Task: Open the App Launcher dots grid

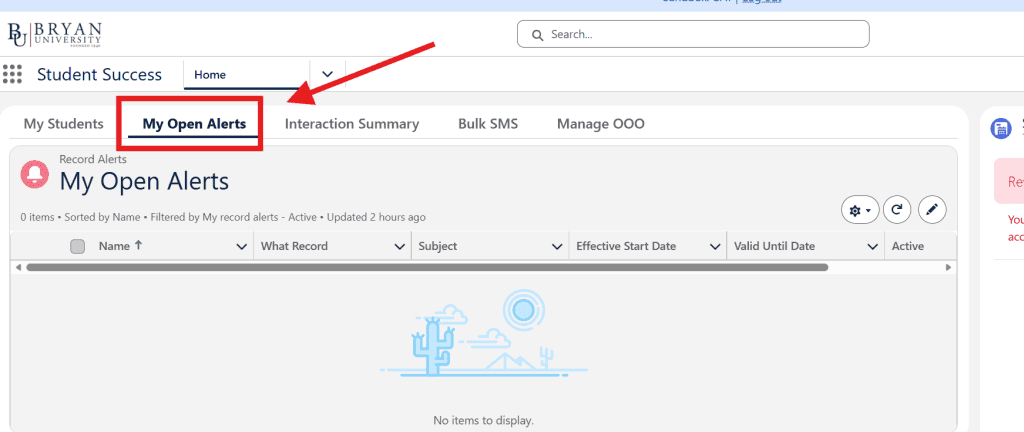Action: click(x=12, y=74)
